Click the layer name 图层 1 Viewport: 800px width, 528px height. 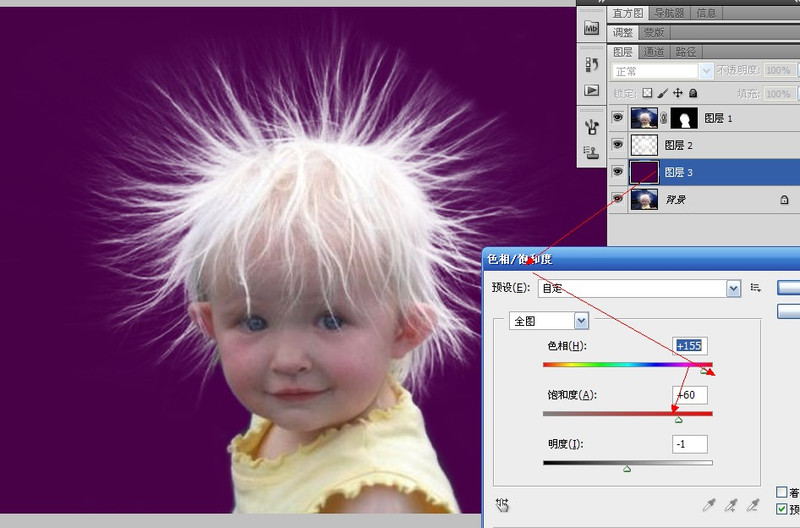pyautogui.click(x=718, y=118)
